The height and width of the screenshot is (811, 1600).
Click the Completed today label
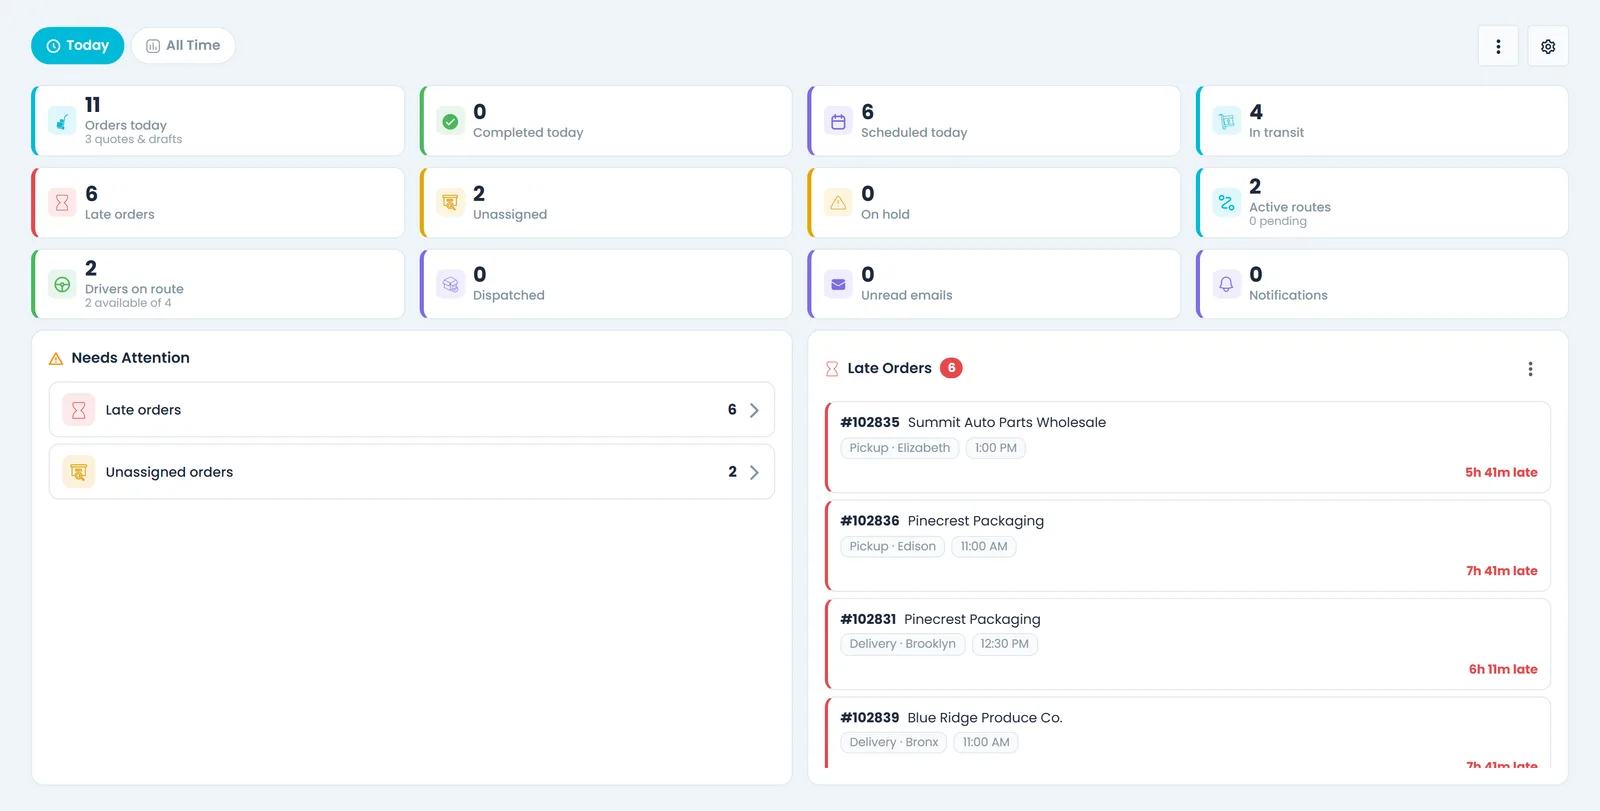(x=528, y=133)
